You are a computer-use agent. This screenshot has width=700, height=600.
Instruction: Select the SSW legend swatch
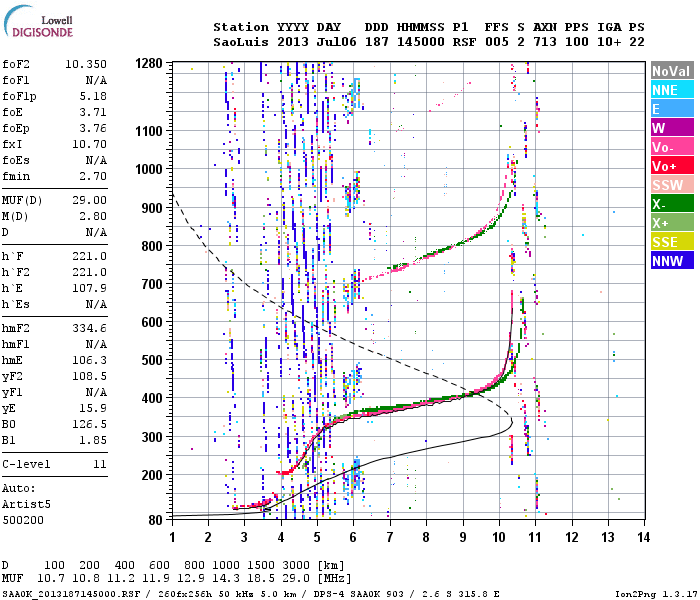point(672,185)
